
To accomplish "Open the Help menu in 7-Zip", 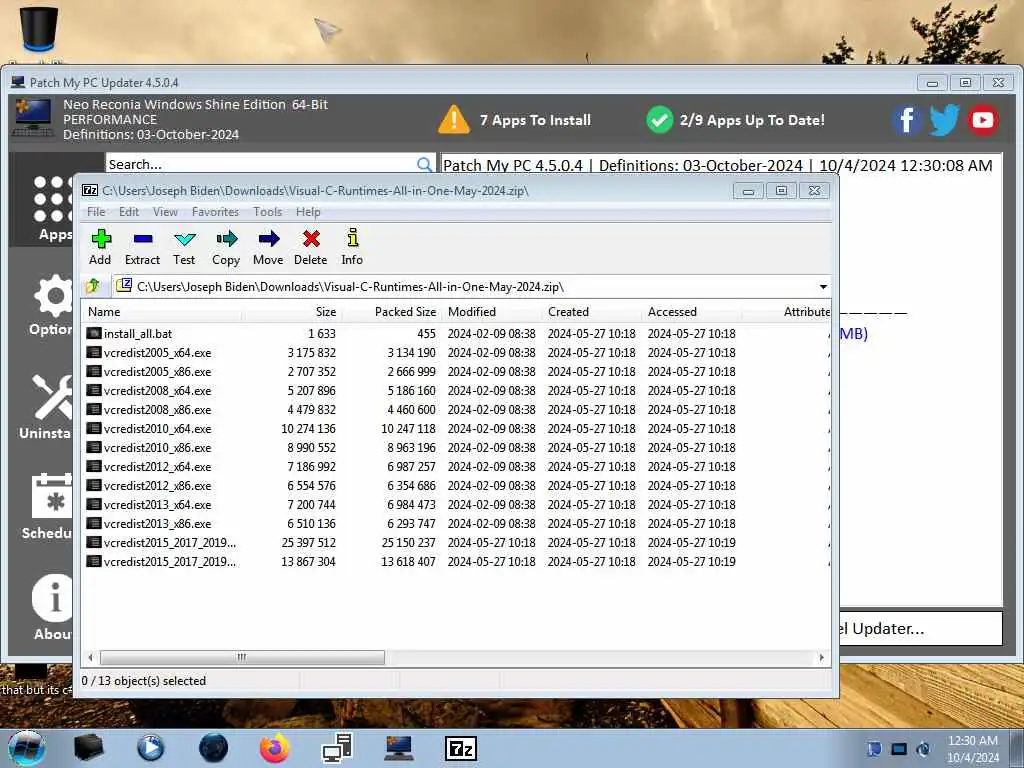I will pos(308,212).
